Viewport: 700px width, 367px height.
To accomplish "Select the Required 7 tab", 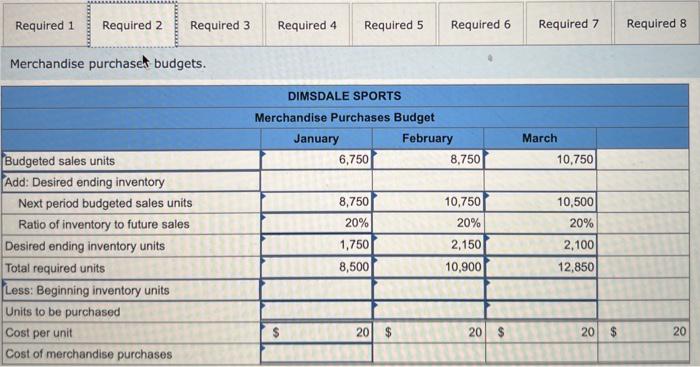I will [568, 24].
